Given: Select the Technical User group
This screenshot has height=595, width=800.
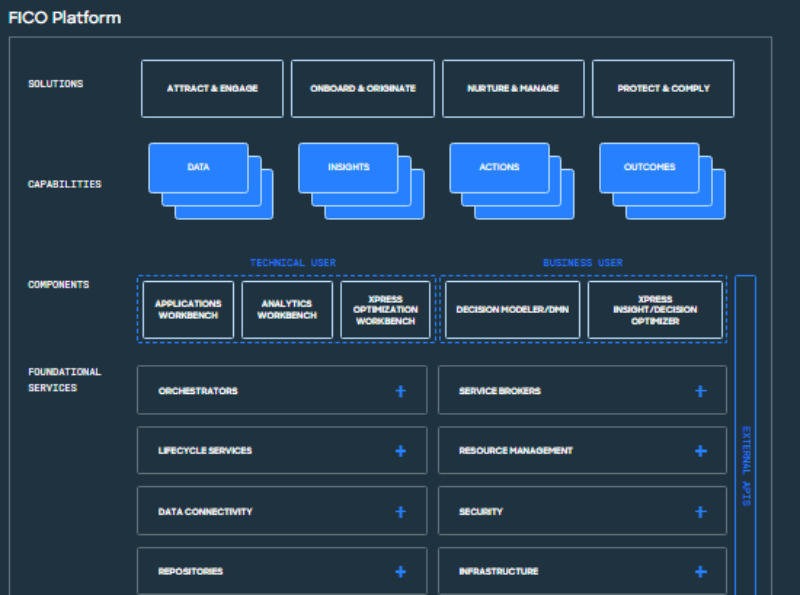Looking at the screenshot, I should [x=292, y=262].
